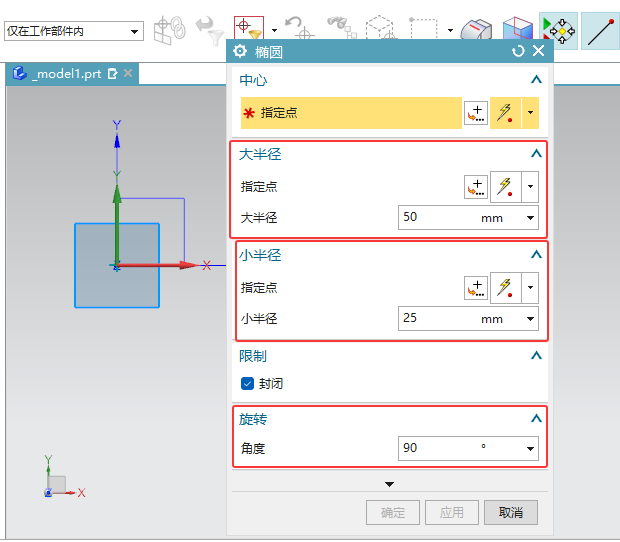Click the green Y axis arrow handle
The height and width of the screenshot is (542, 620).
tap(117, 194)
